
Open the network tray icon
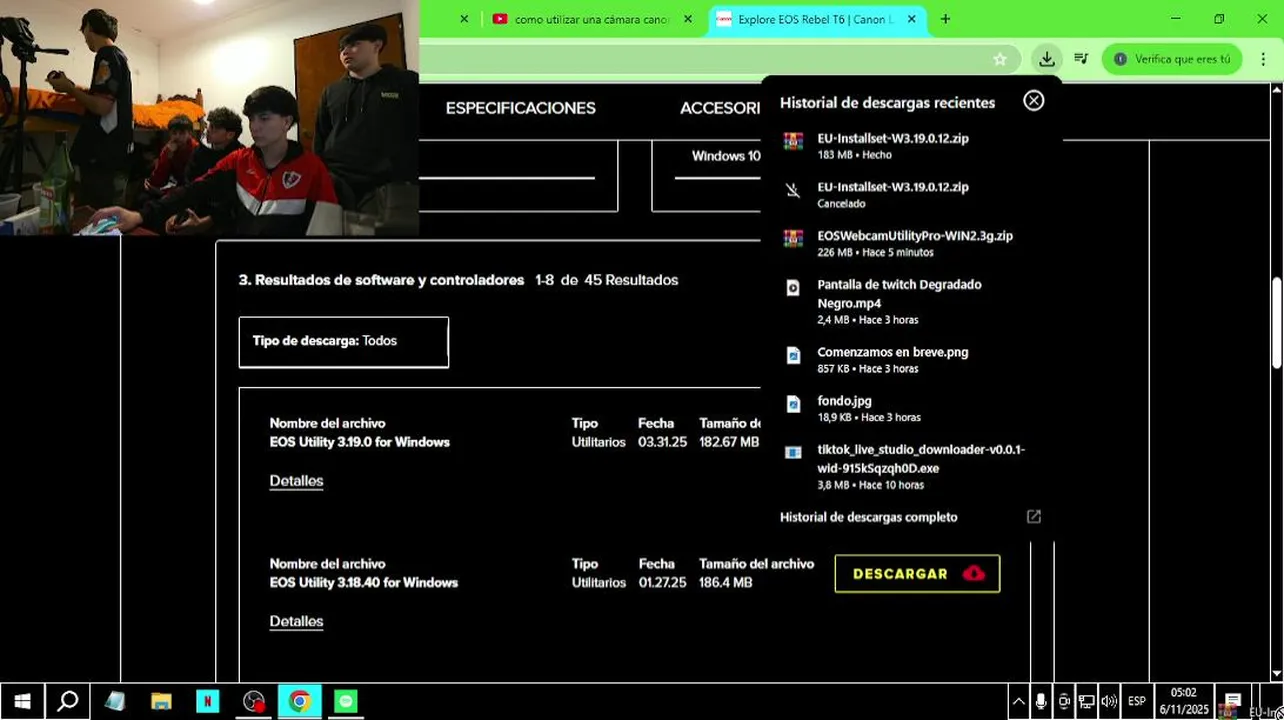tap(1086, 702)
